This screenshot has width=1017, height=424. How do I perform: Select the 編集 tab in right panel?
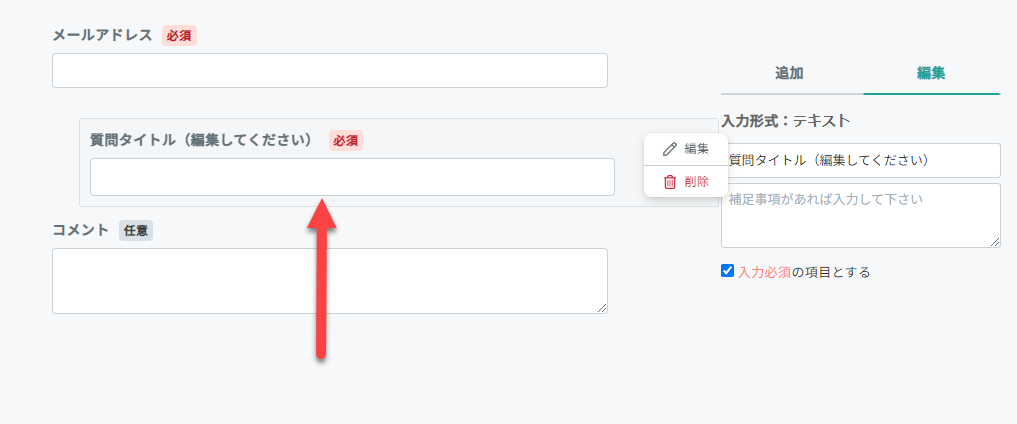tap(931, 73)
